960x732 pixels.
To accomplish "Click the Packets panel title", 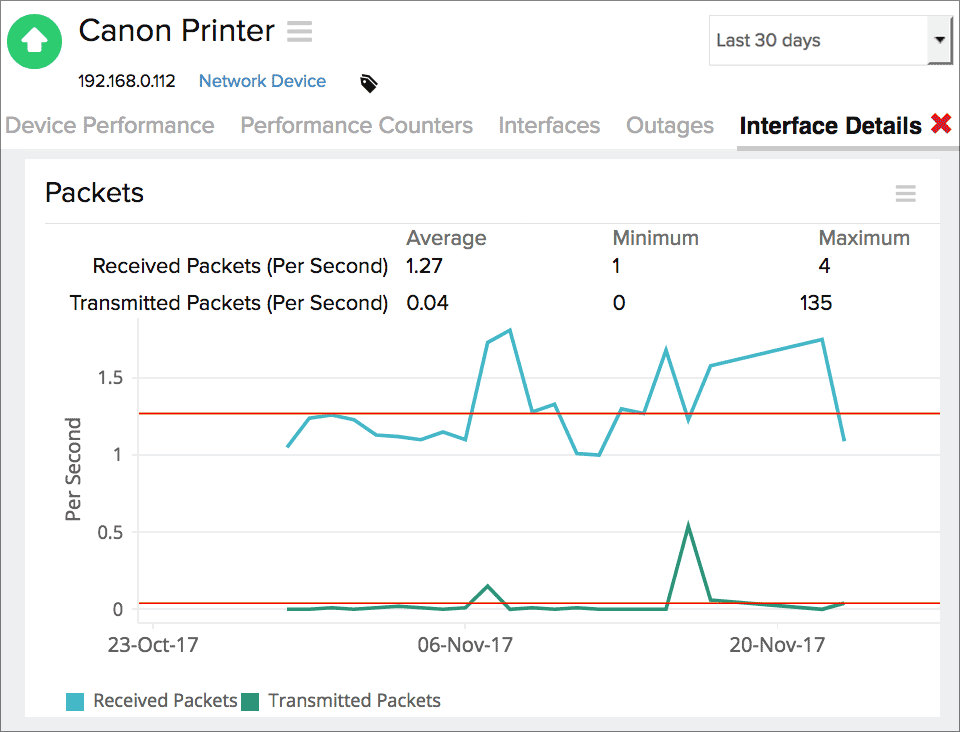I will click(94, 192).
